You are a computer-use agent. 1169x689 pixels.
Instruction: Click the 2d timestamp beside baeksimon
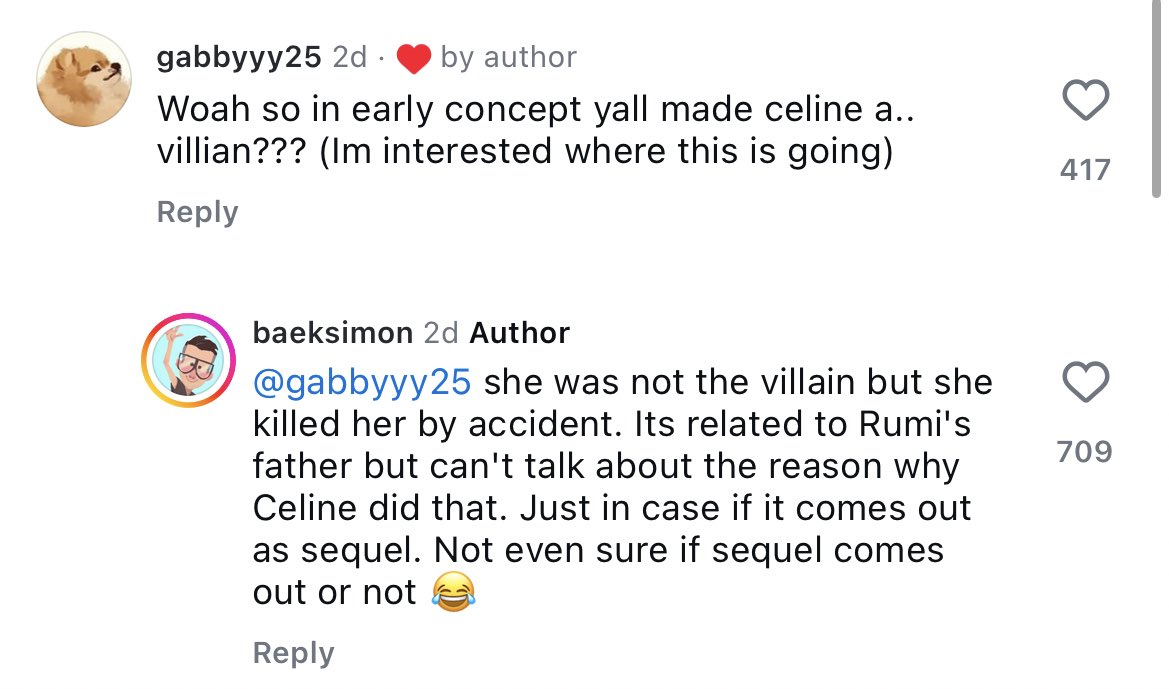[x=441, y=332]
